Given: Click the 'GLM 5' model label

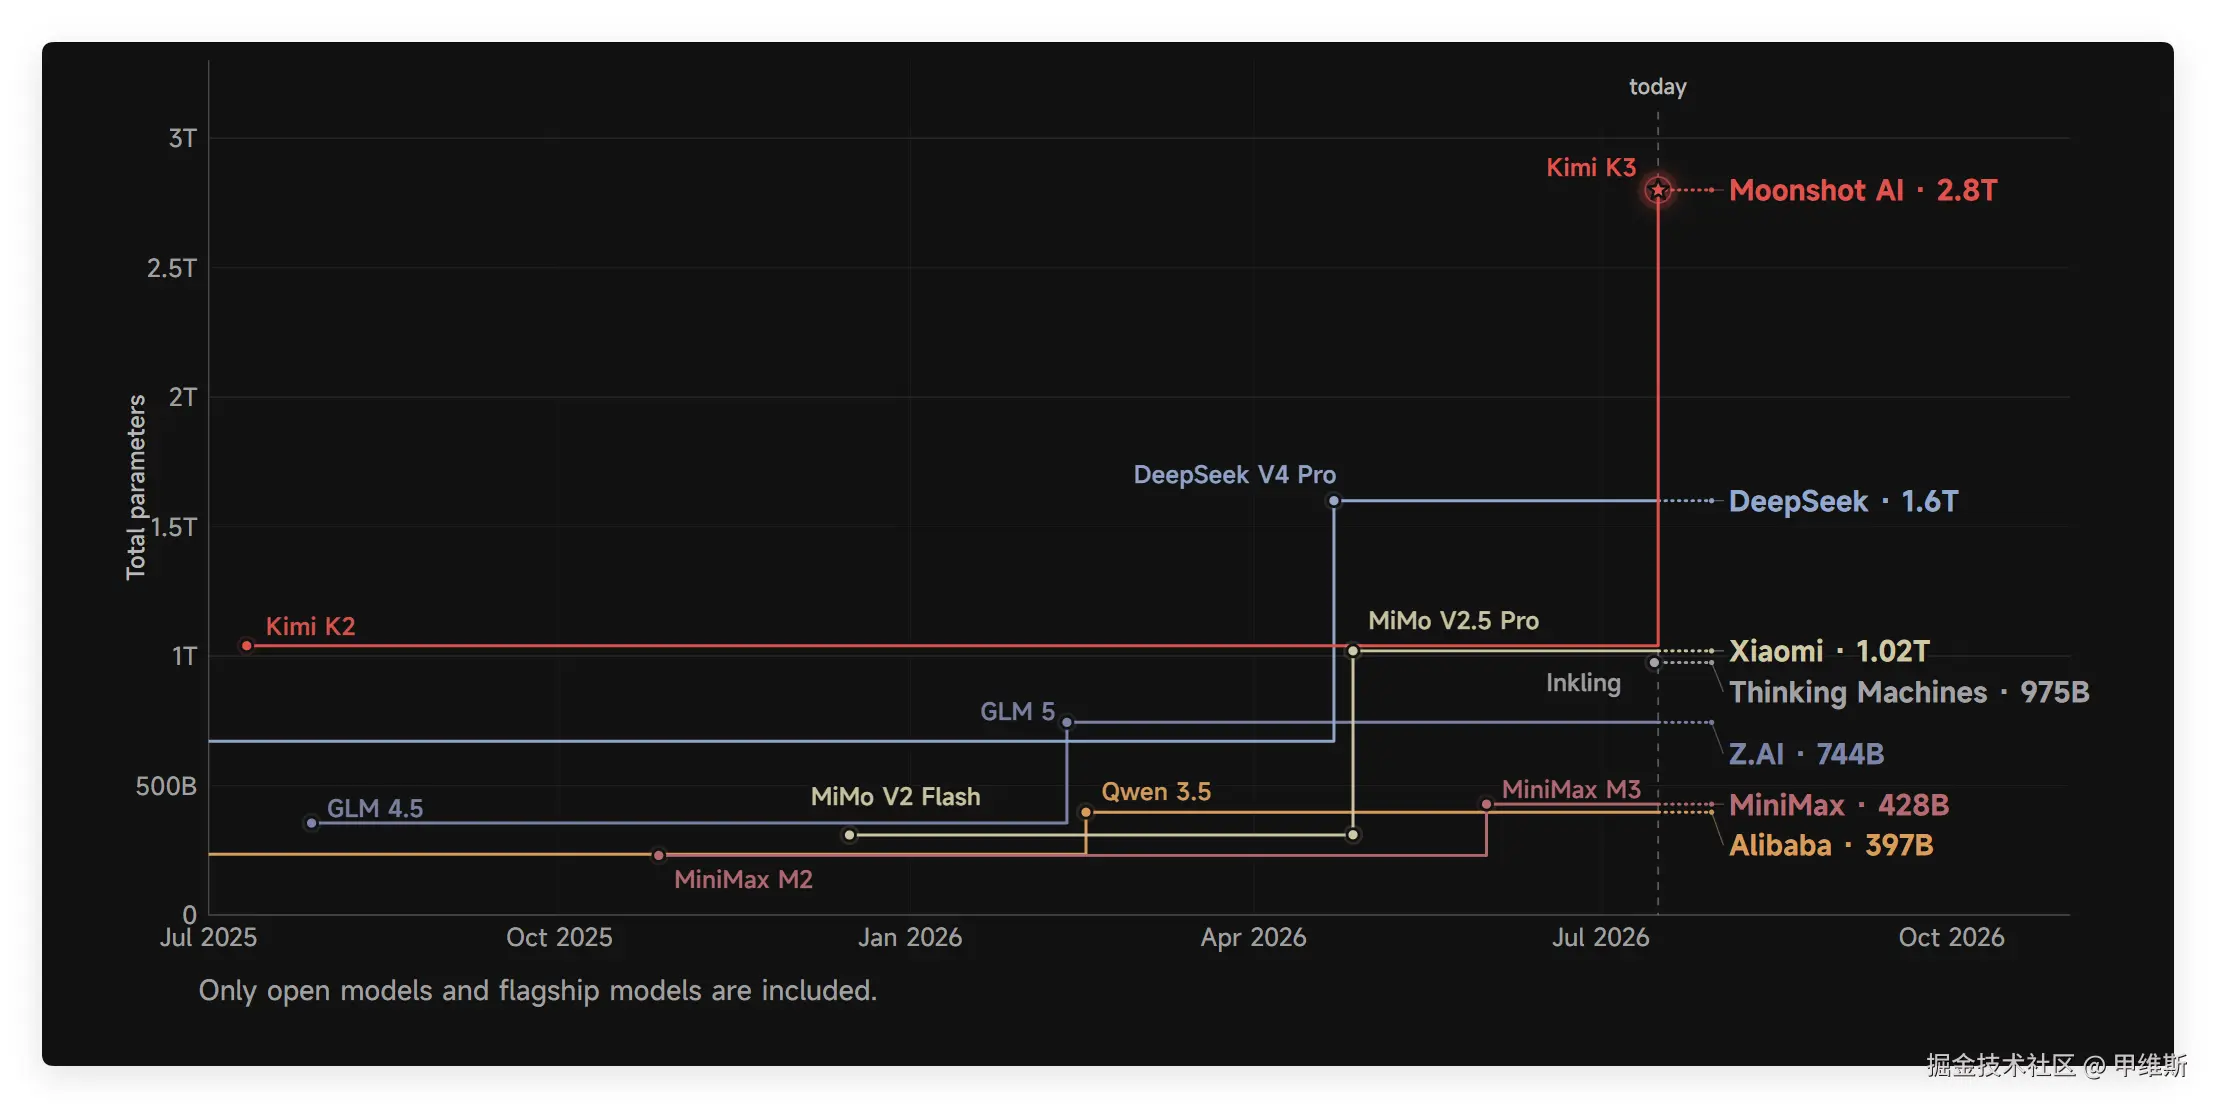Looking at the screenshot, I should pos(1017,711).
